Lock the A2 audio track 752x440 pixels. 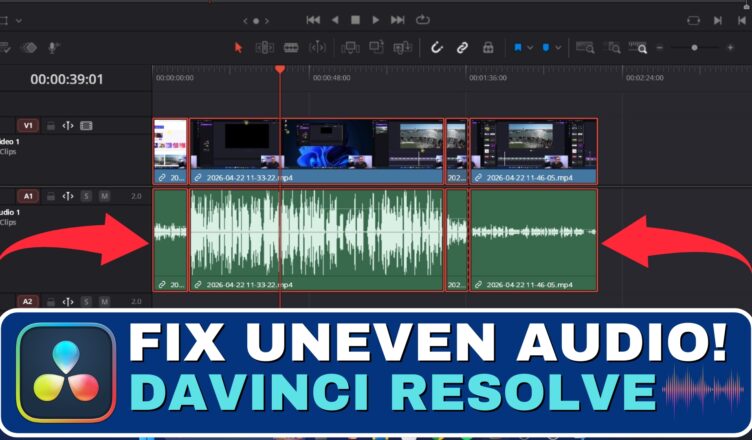(x=50, y=302)
